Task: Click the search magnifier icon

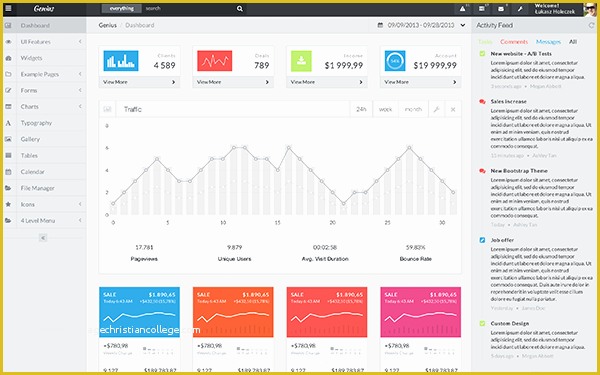Action: 240,8
